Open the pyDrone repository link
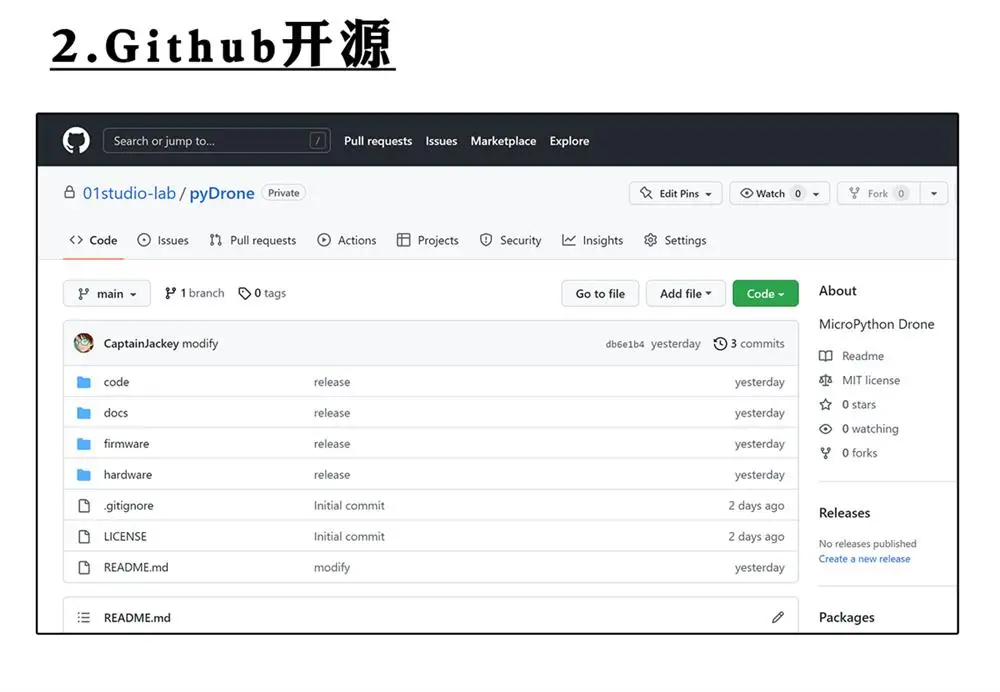1000x692 pixels. (x=222, y=193)
